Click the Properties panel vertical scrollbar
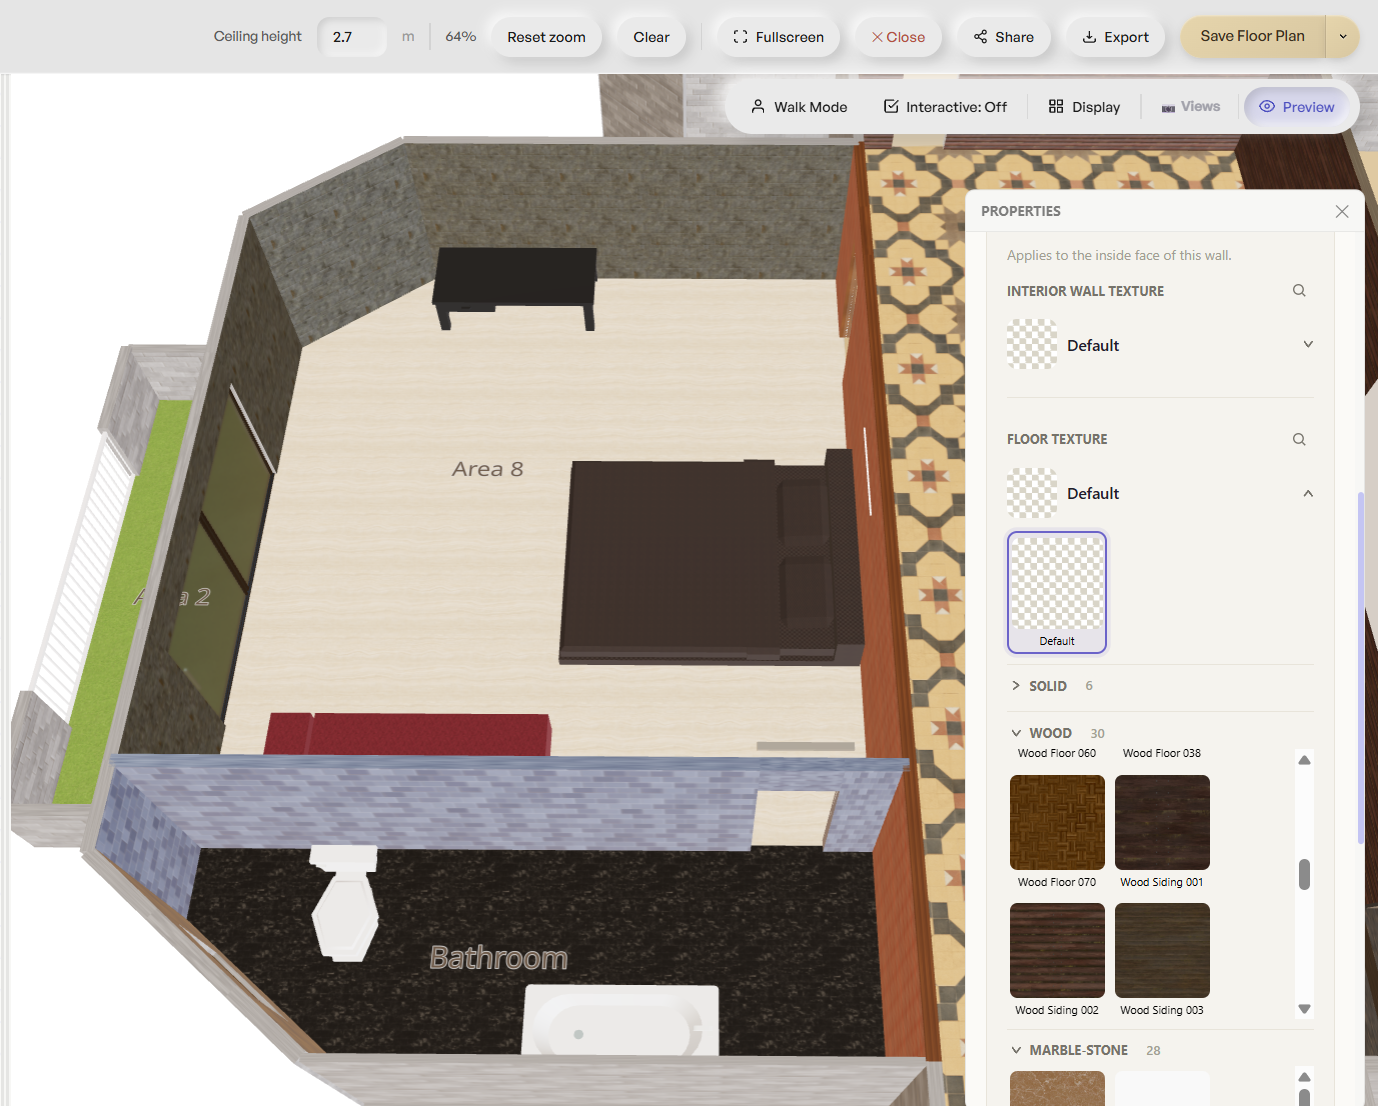Image resolution: width=1378 pixels, height=1106 pixels. click(1361, 667)
